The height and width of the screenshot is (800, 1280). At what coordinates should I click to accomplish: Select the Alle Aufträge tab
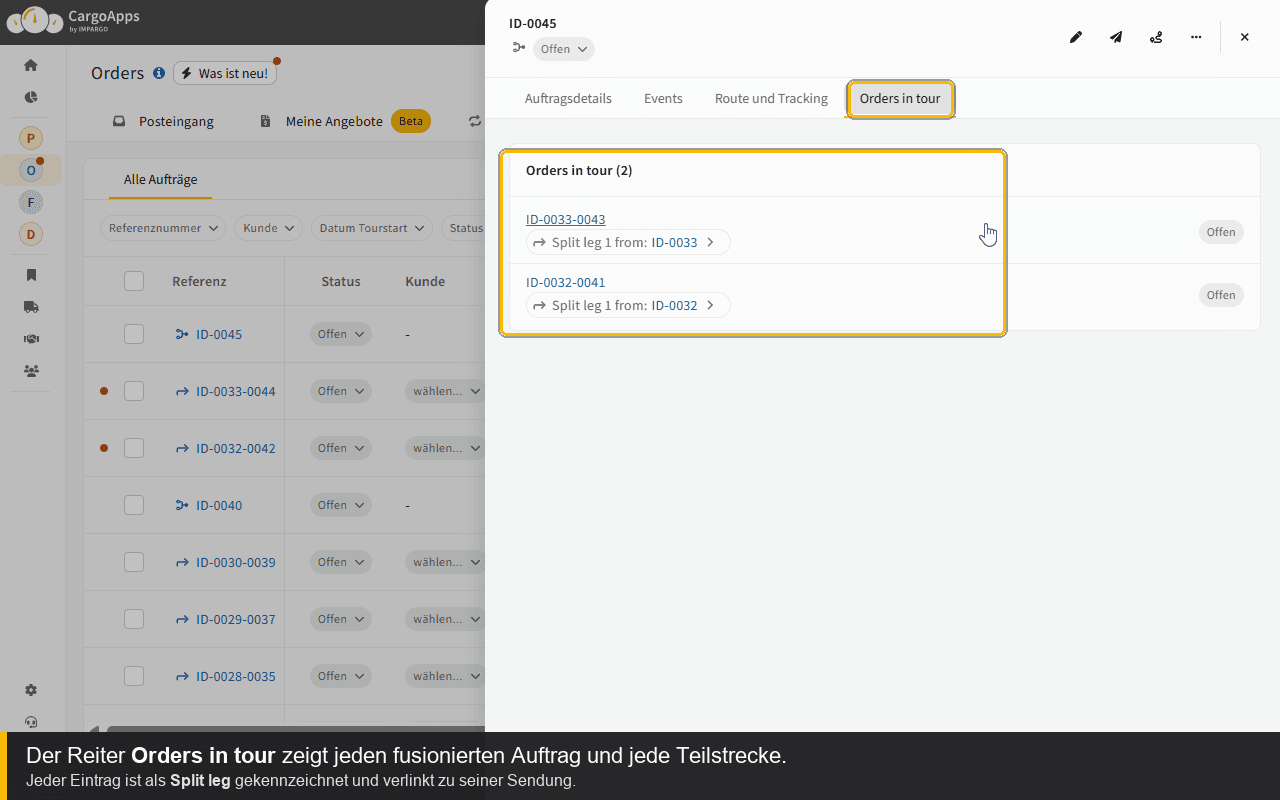161,180
